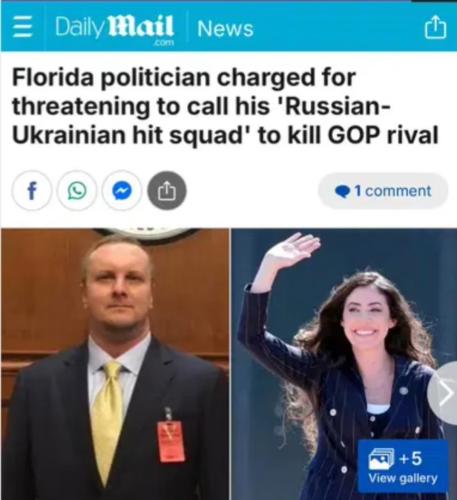Tap the header share icon
This screenshot has height=500, width=457.
click(435, 28)
